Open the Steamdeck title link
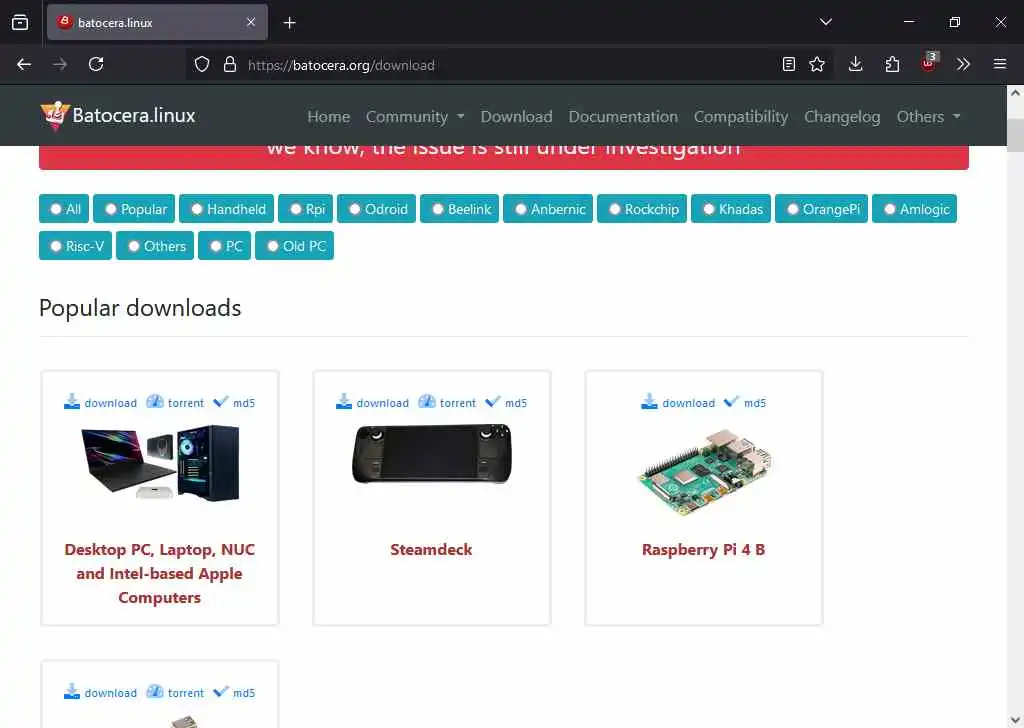The height and width of the screenshot is (728, 1024). 431,550
